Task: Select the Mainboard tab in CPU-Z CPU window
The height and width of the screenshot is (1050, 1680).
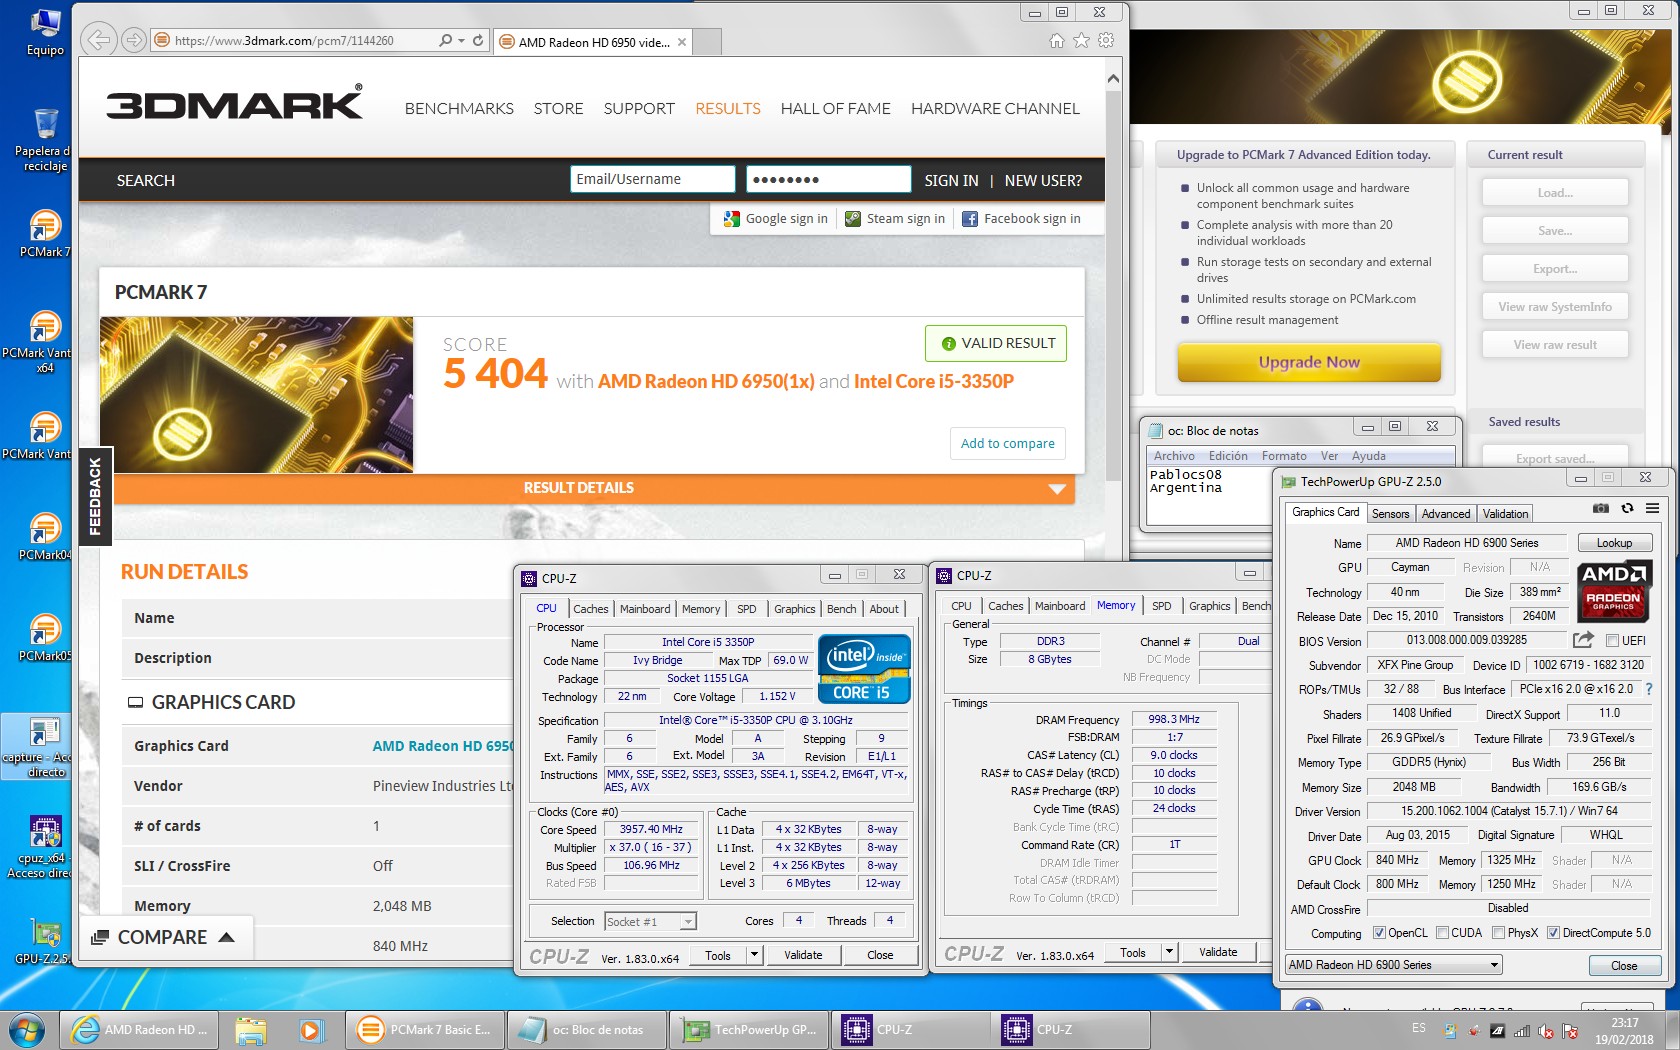Action: pyautogui.click(x=645, y=609)
